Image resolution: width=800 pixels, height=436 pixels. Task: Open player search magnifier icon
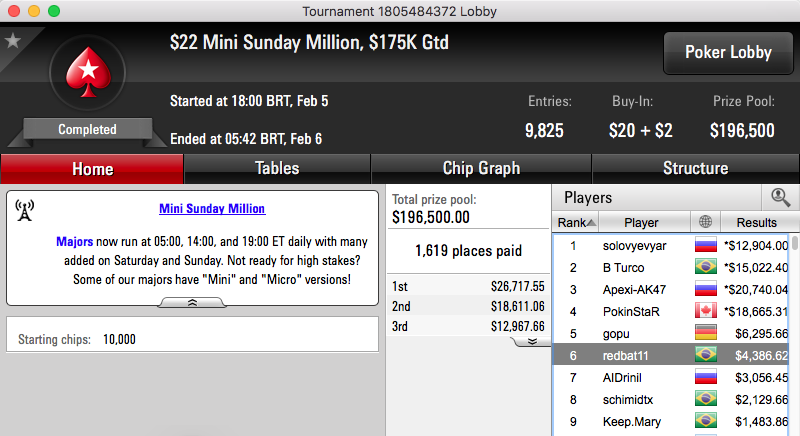coord(780,197)
